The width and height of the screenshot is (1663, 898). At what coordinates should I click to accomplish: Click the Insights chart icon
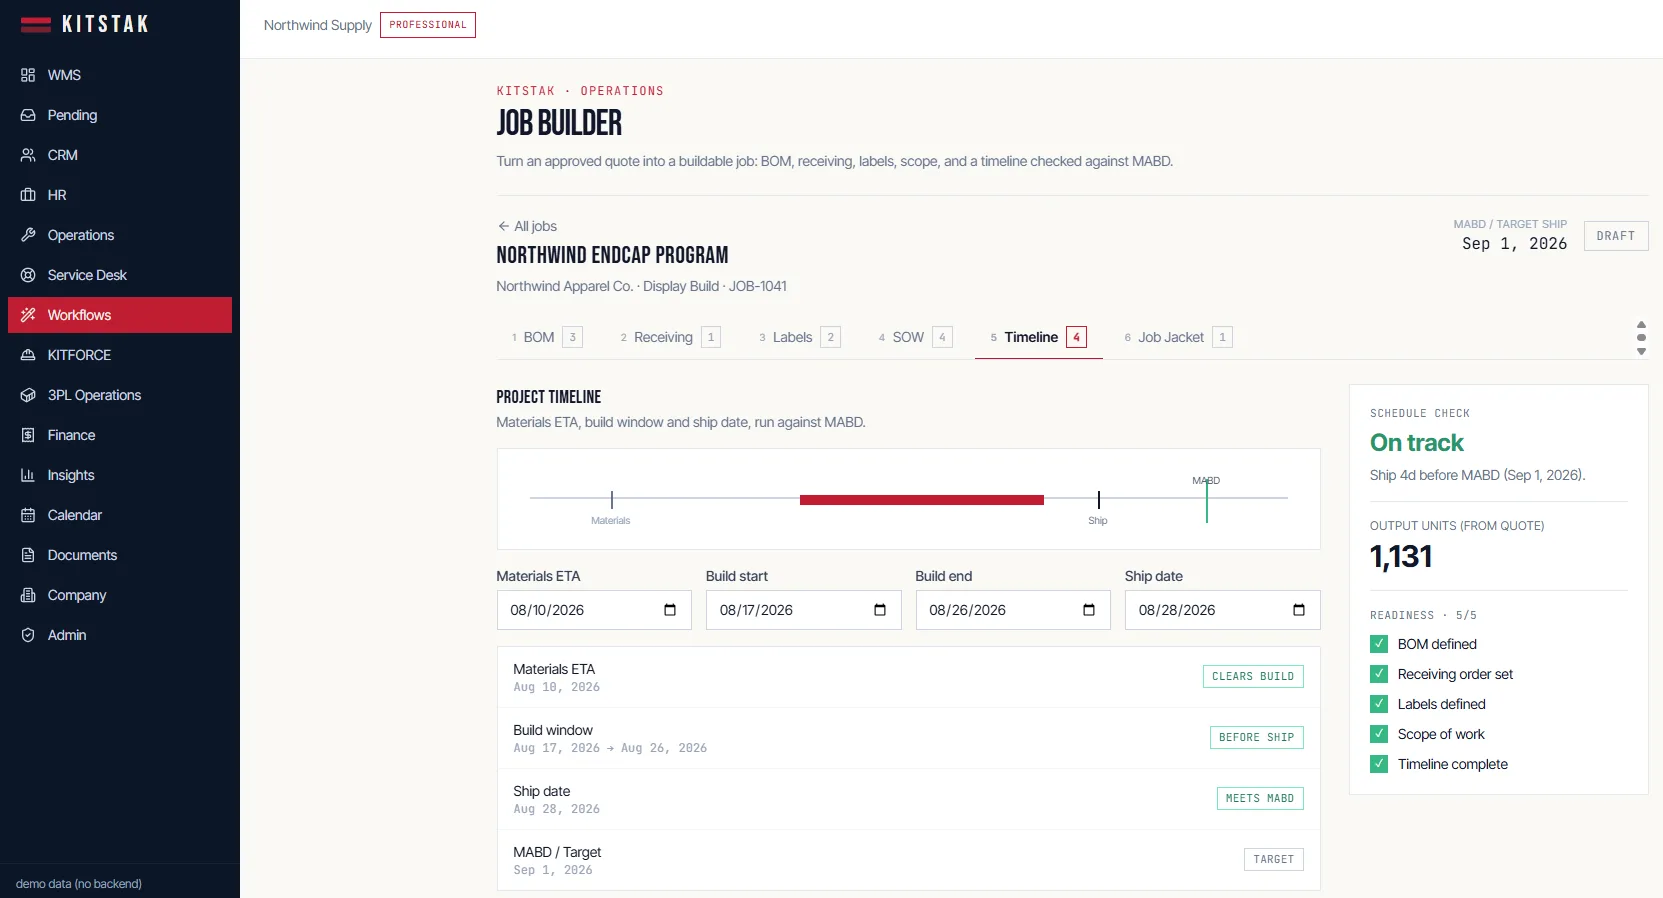click(28, 475)
